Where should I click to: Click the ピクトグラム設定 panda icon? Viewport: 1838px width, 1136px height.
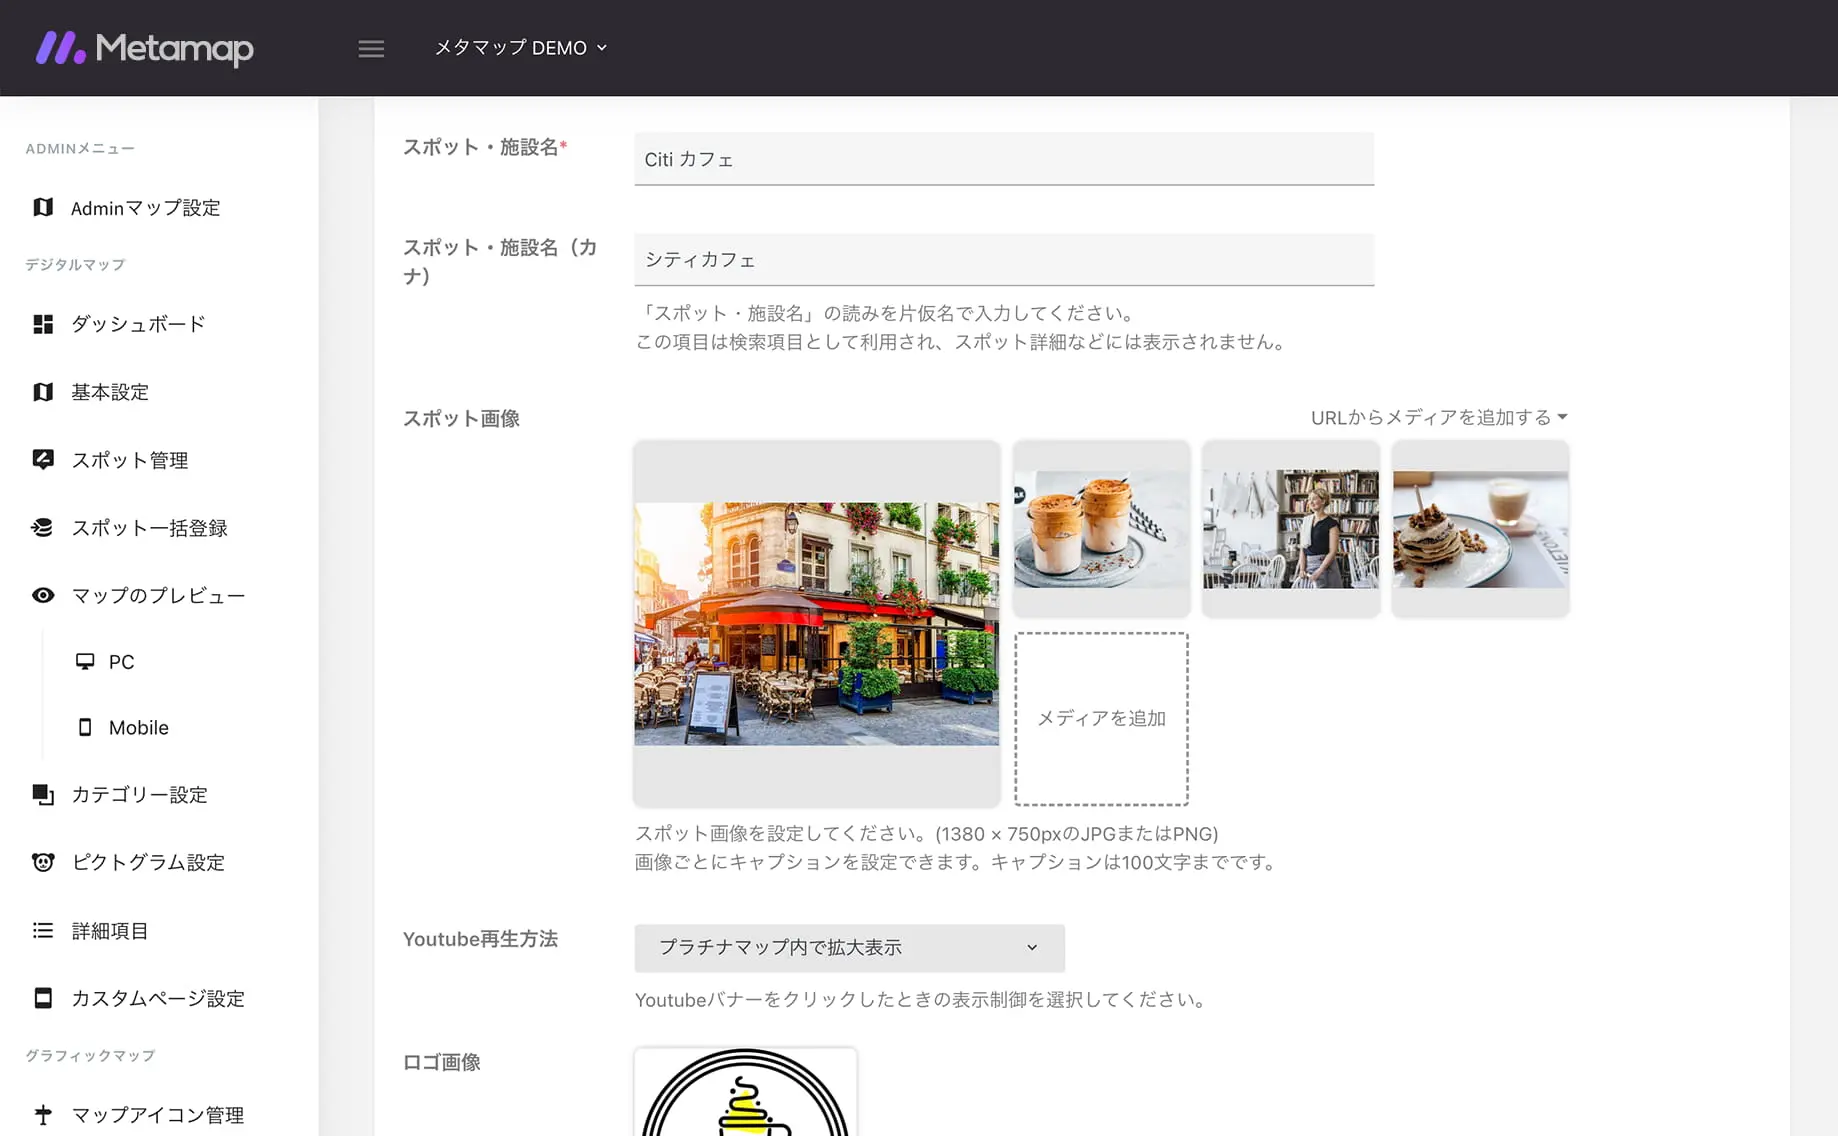(43, 862)
